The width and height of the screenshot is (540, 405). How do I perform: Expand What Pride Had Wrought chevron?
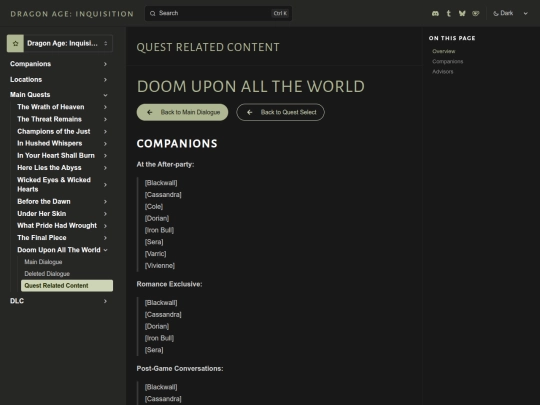point(105,226)
